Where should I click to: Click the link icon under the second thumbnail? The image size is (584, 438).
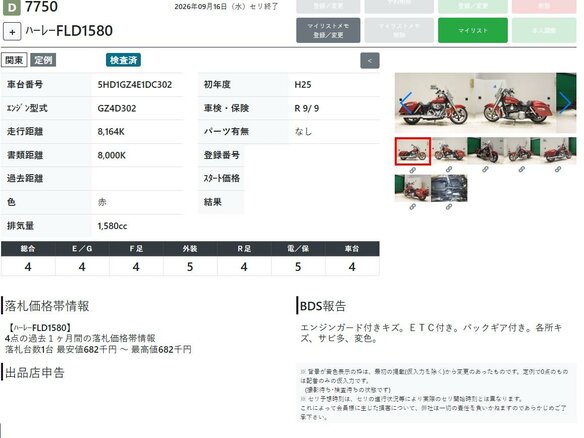pyautogui.click(x=449, y=169)
